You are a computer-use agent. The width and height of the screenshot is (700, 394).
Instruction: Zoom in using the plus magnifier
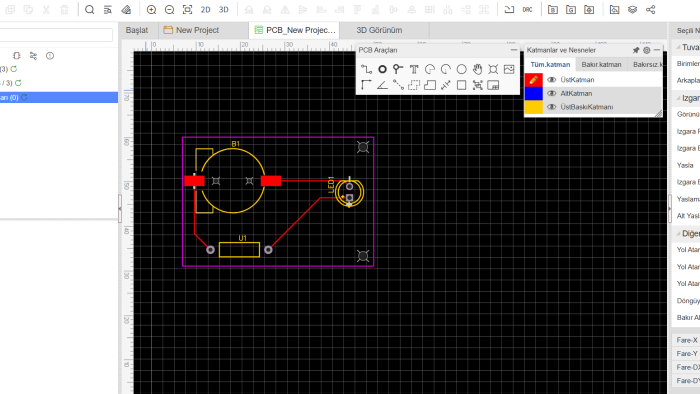(x=151, y=9)
